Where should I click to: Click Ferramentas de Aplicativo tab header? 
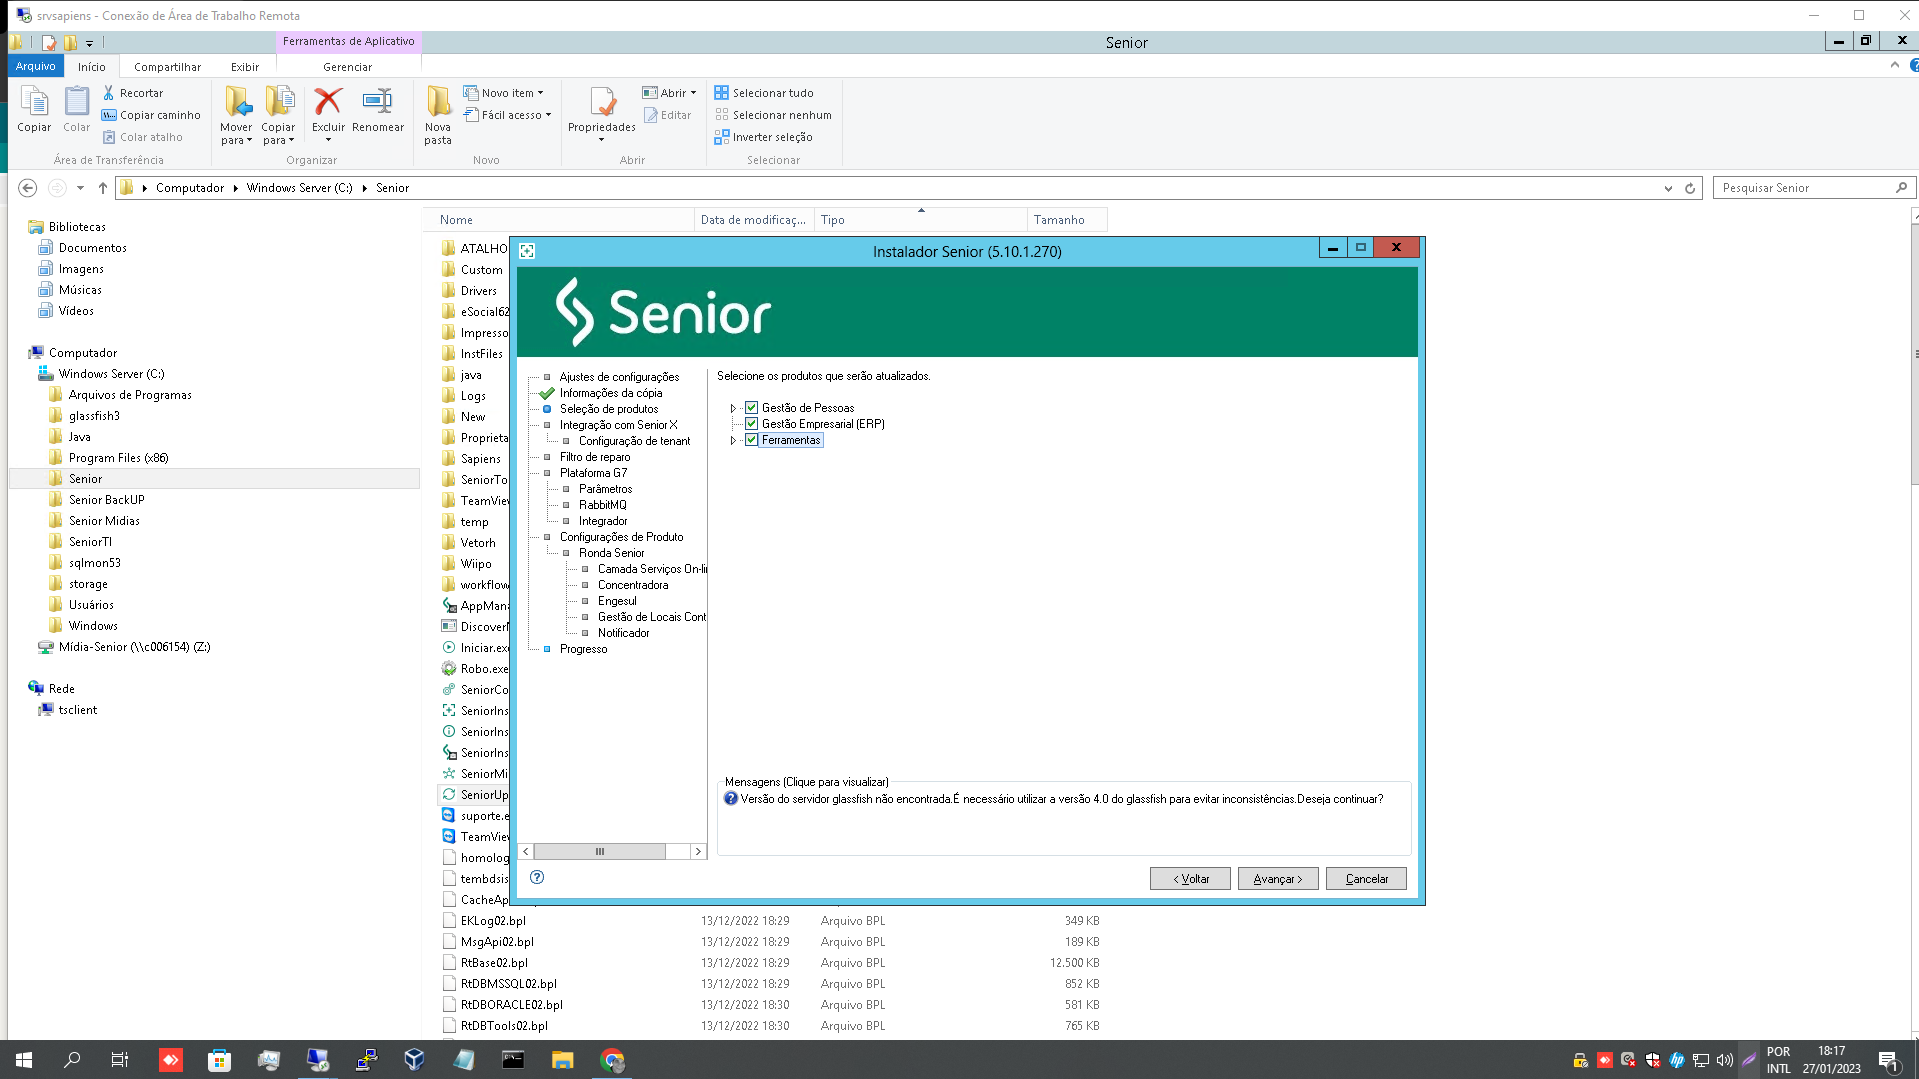[348, 41]
